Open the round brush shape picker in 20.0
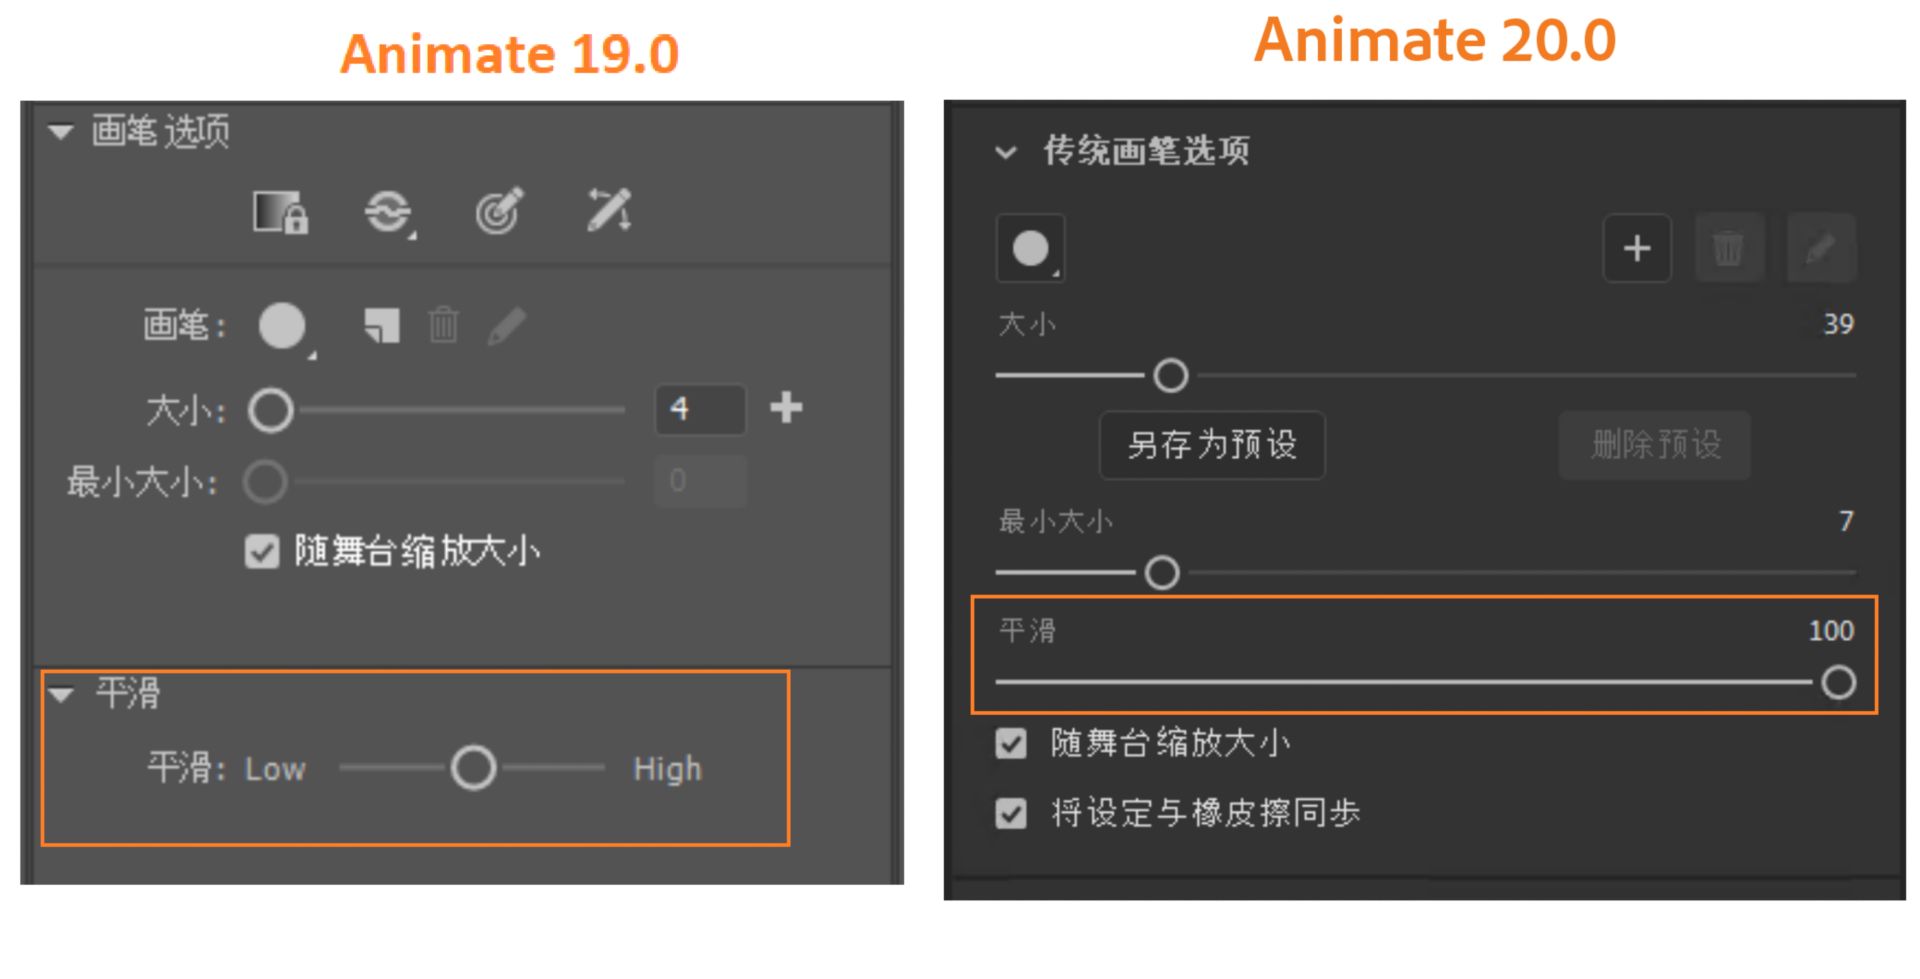The height and width of the screenshot is (979, 1920). tap(1031, 248)
